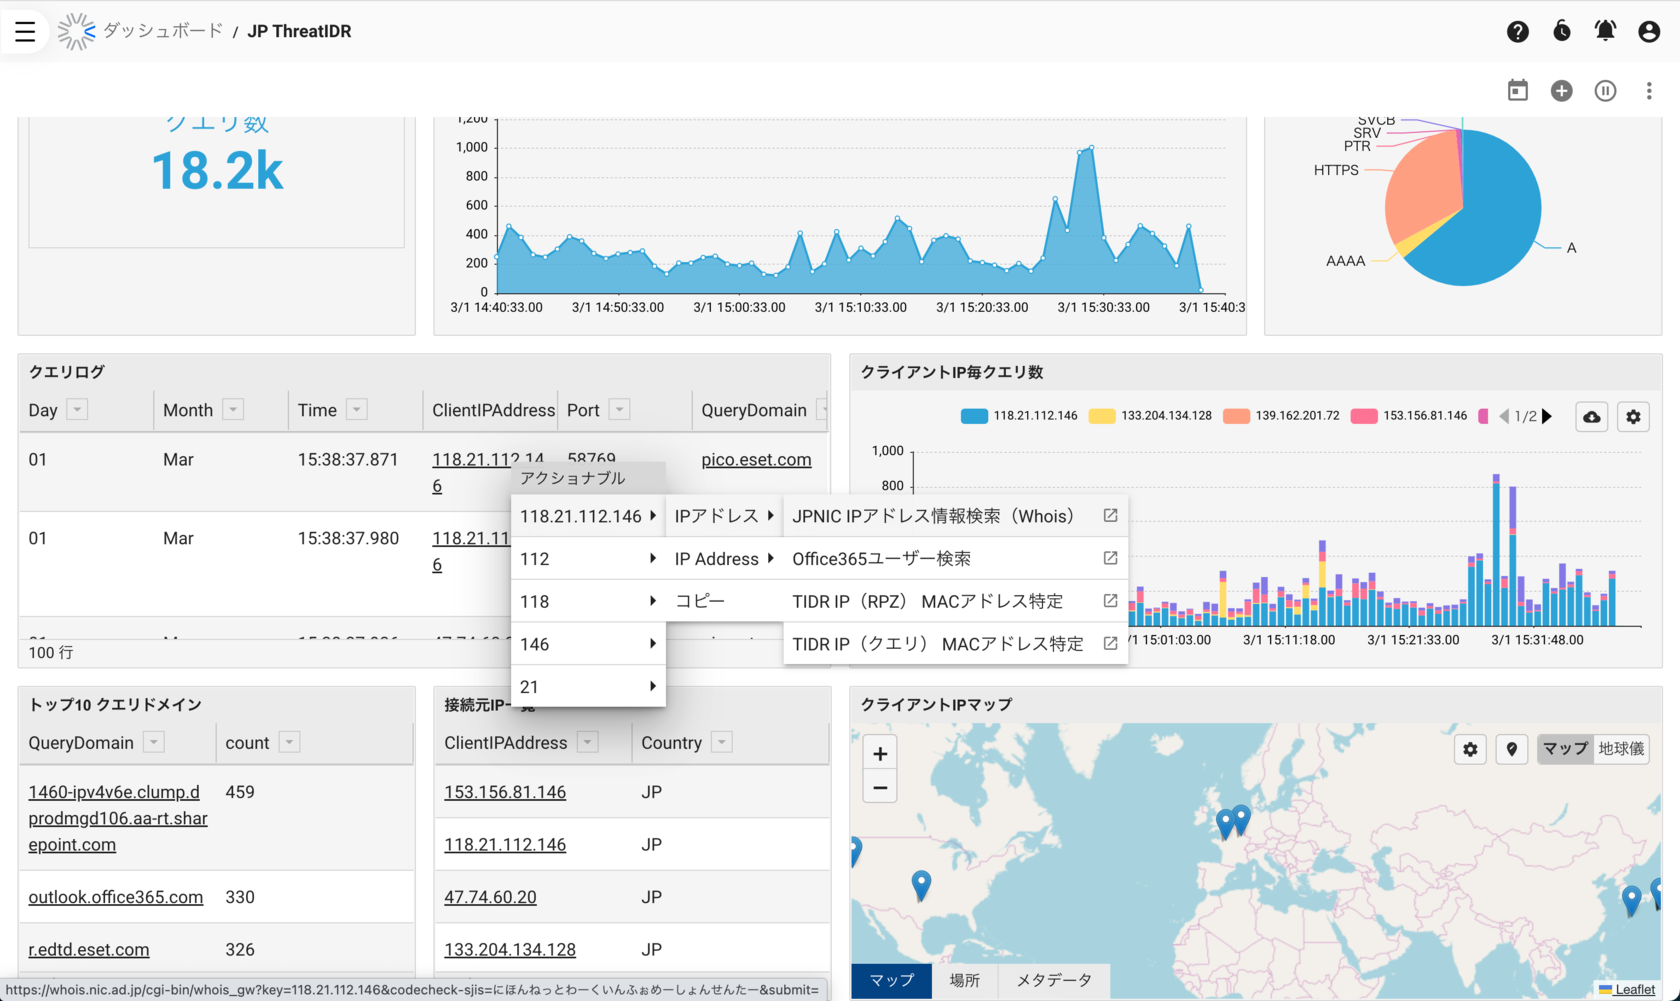Expand the 146 context menu entry
This screenshot has height=1001, width=1680.
(x=588, y=644)
